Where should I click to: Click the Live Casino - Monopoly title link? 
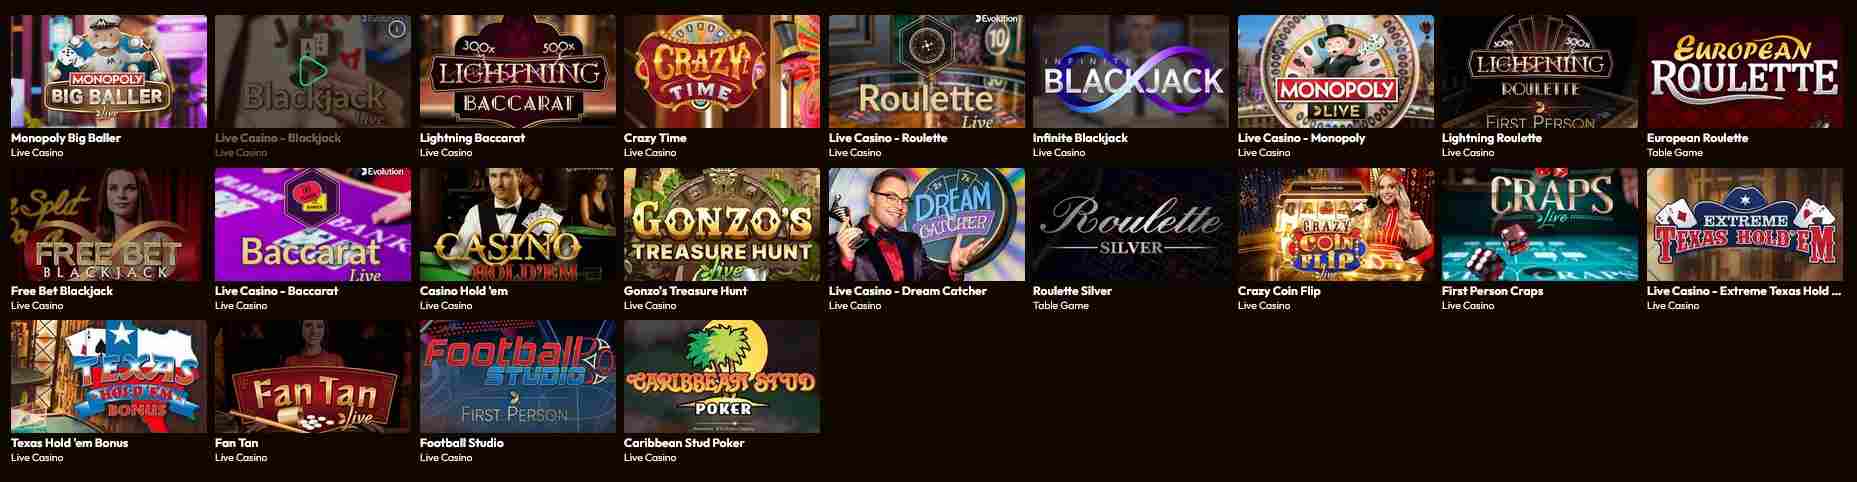pos(1301,138)
